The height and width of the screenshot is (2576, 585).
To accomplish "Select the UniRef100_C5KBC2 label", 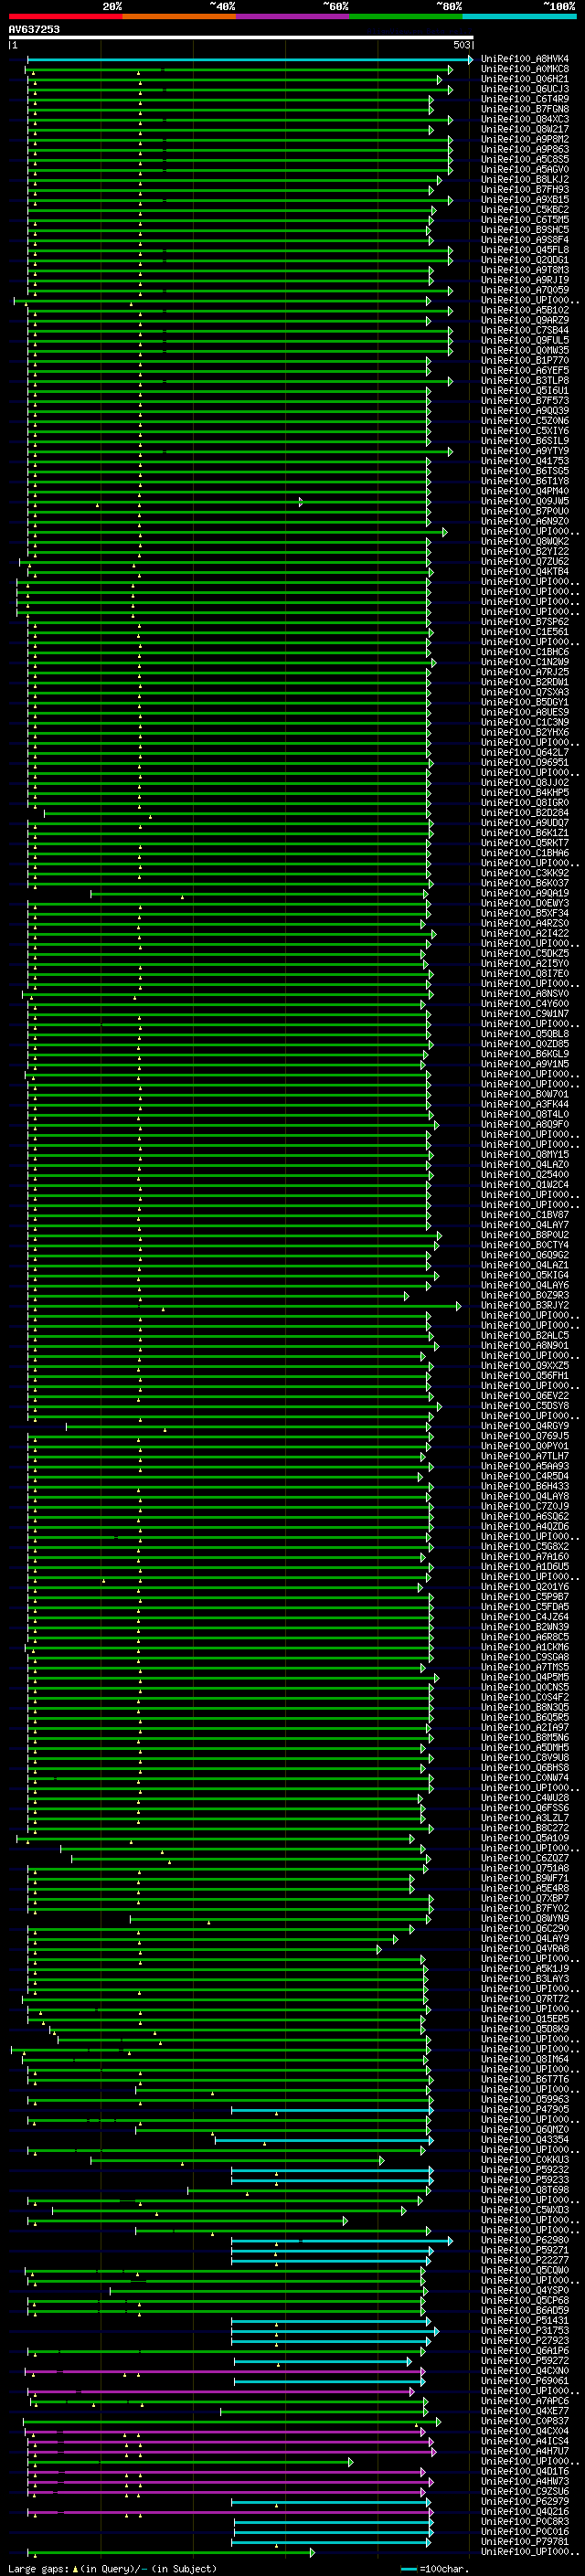I will (525, 210).
